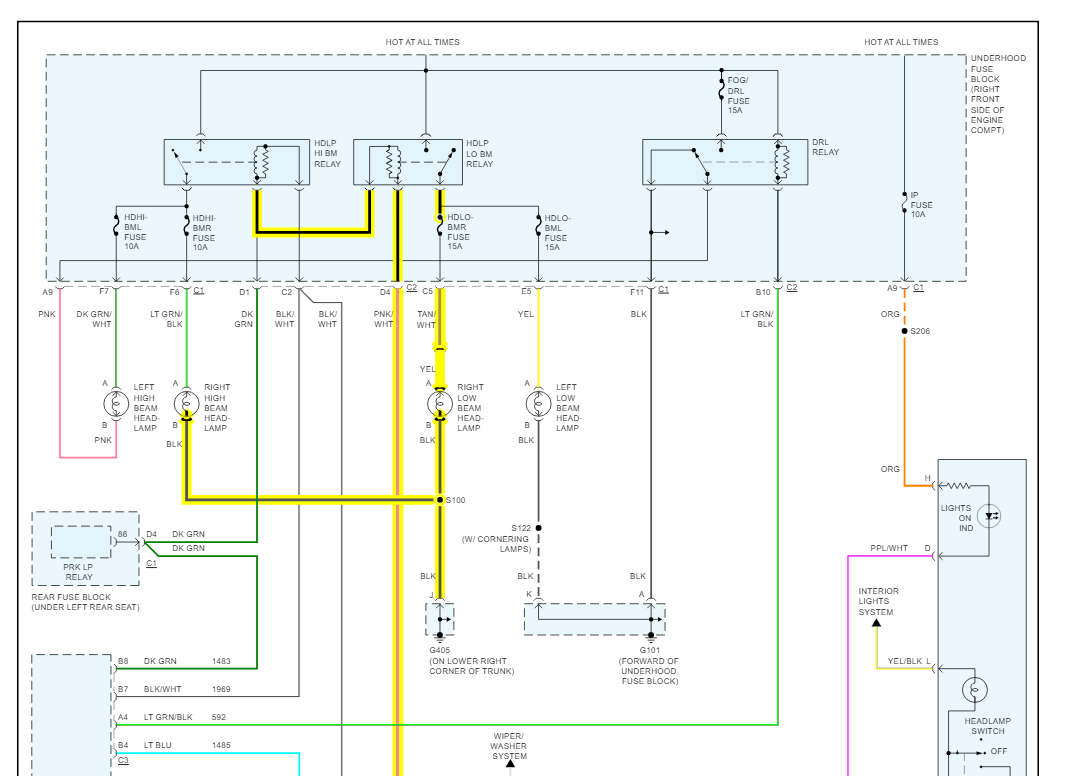This screenshot has width=1071, height=776.
Task: Click circuit number 592
Action: 219,717
